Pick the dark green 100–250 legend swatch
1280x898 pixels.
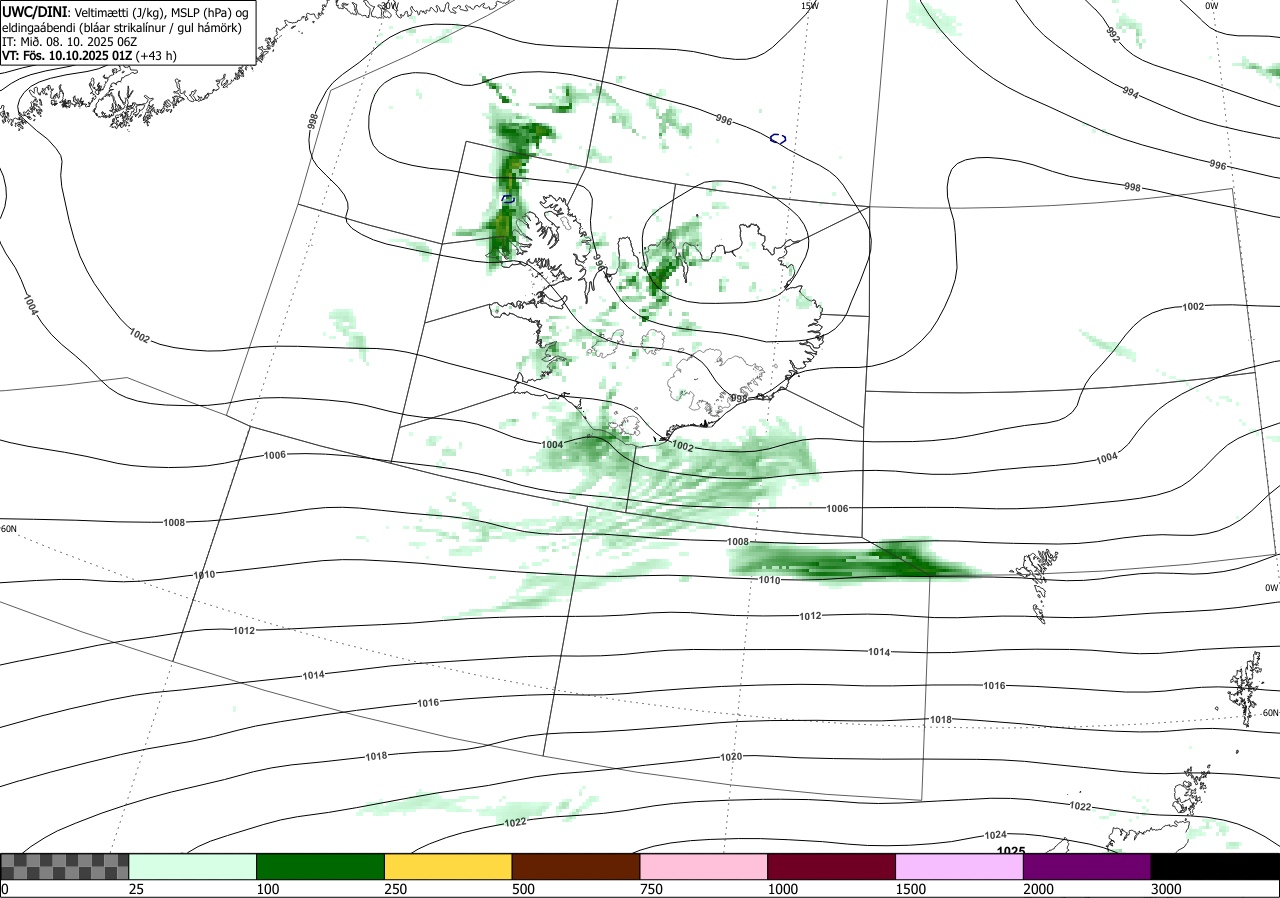point(321,866)
